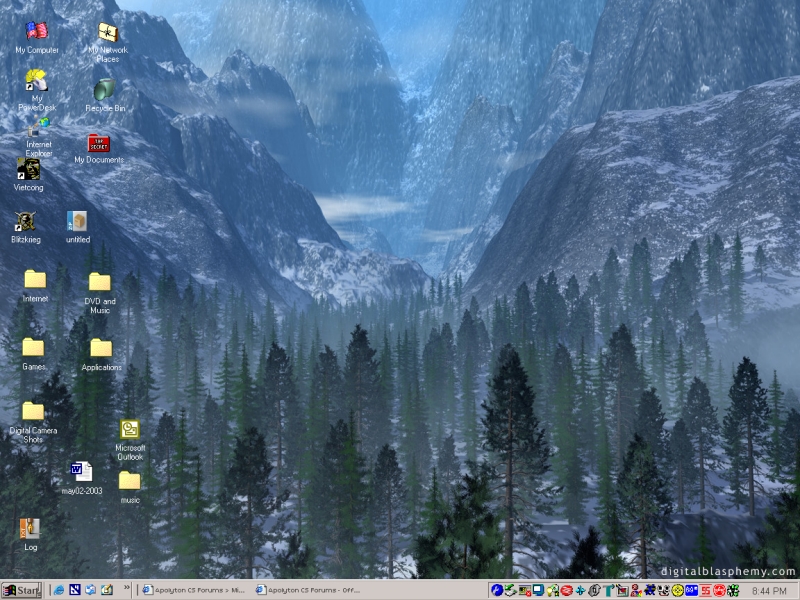Select the Log file icon

30,528
